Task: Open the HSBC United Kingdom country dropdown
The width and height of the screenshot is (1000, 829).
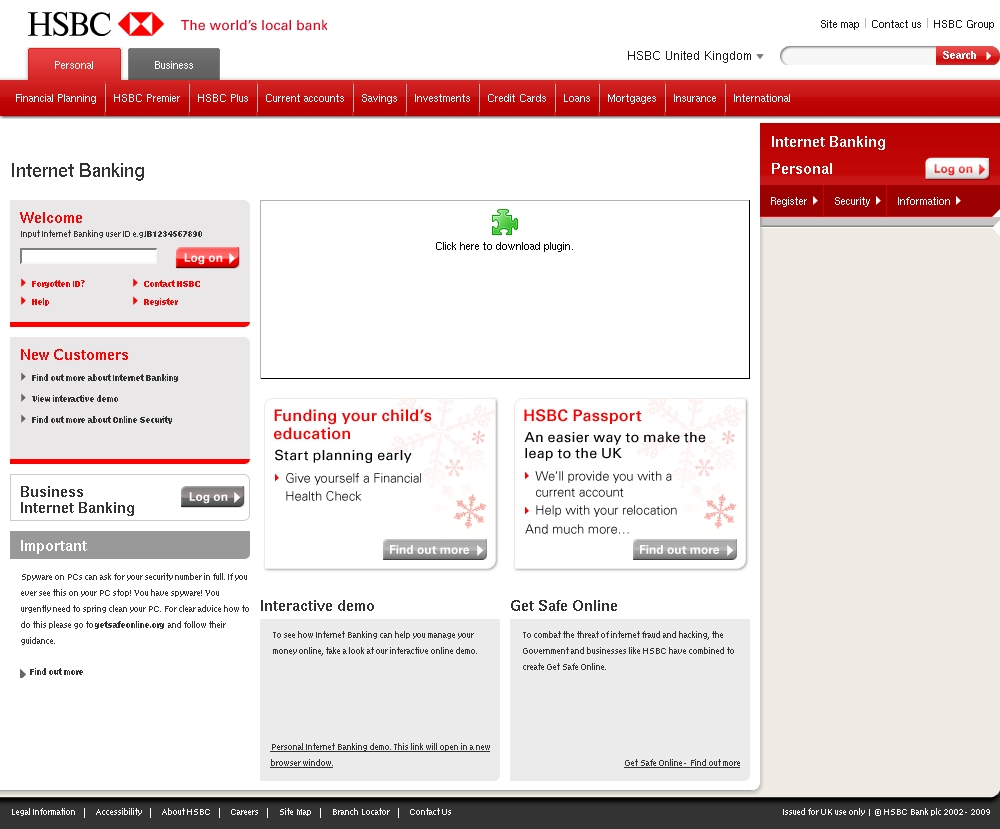Action: click(x=695, y=56)
